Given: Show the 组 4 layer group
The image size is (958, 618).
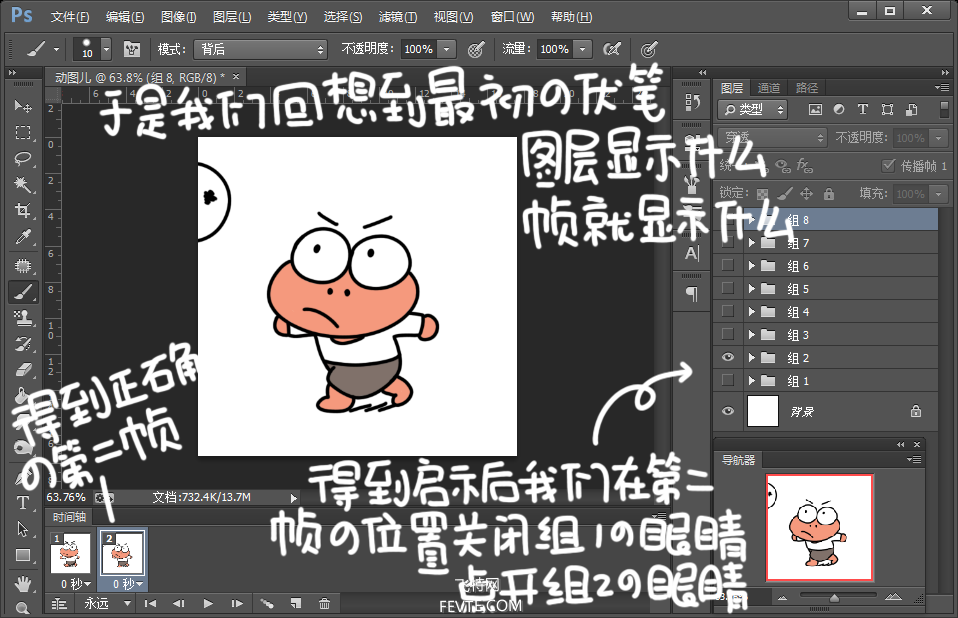Looking at the screenshot, I should point(728,311).
